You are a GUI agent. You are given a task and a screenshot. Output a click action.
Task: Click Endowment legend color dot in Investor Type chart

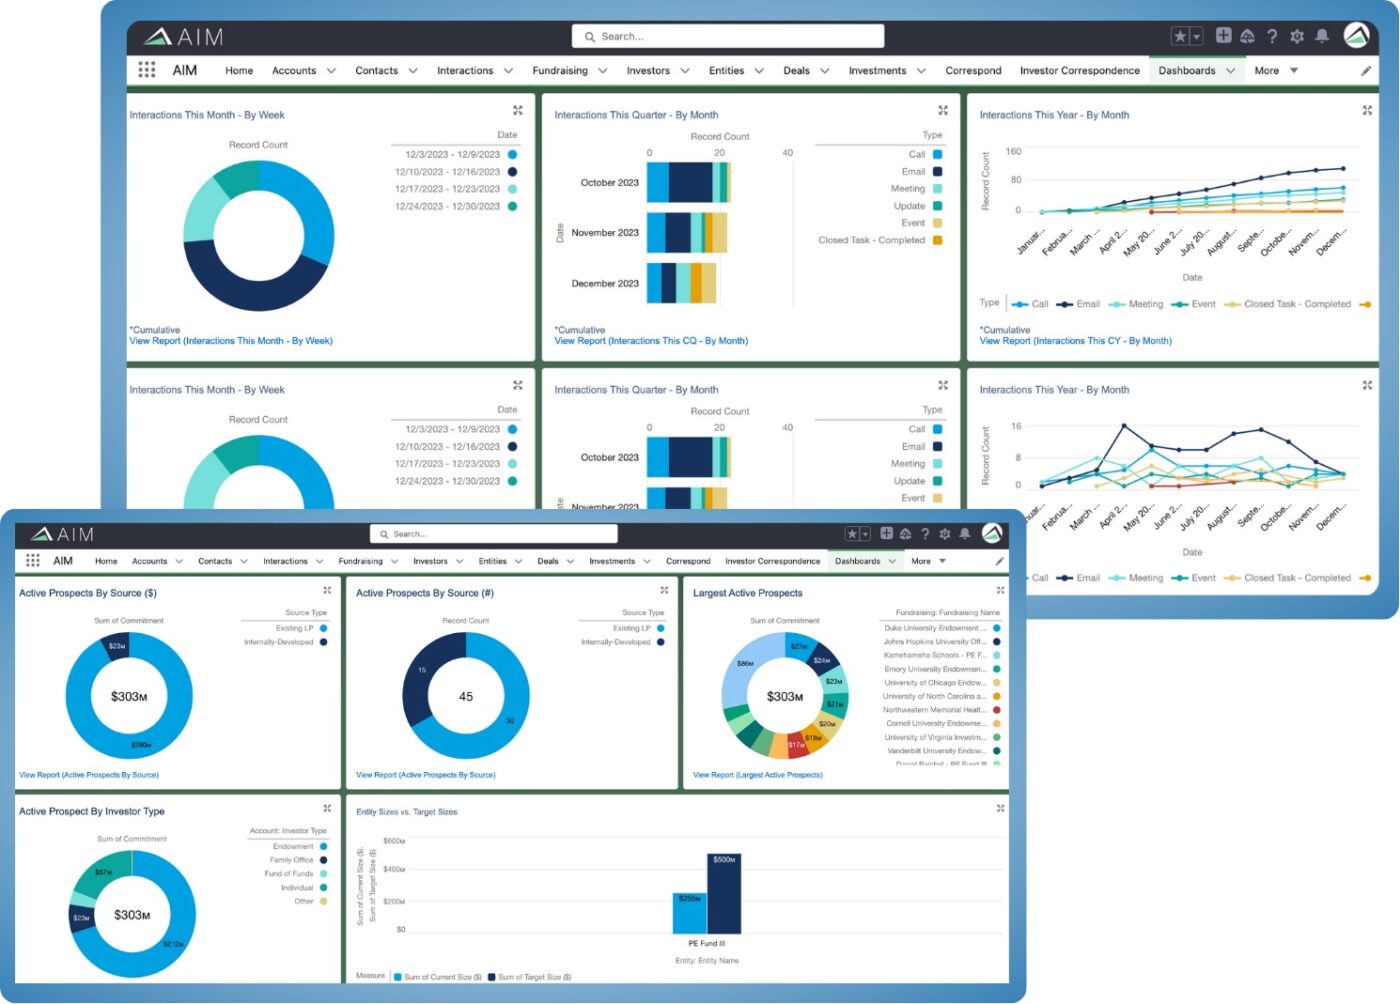tap(323, 847)
